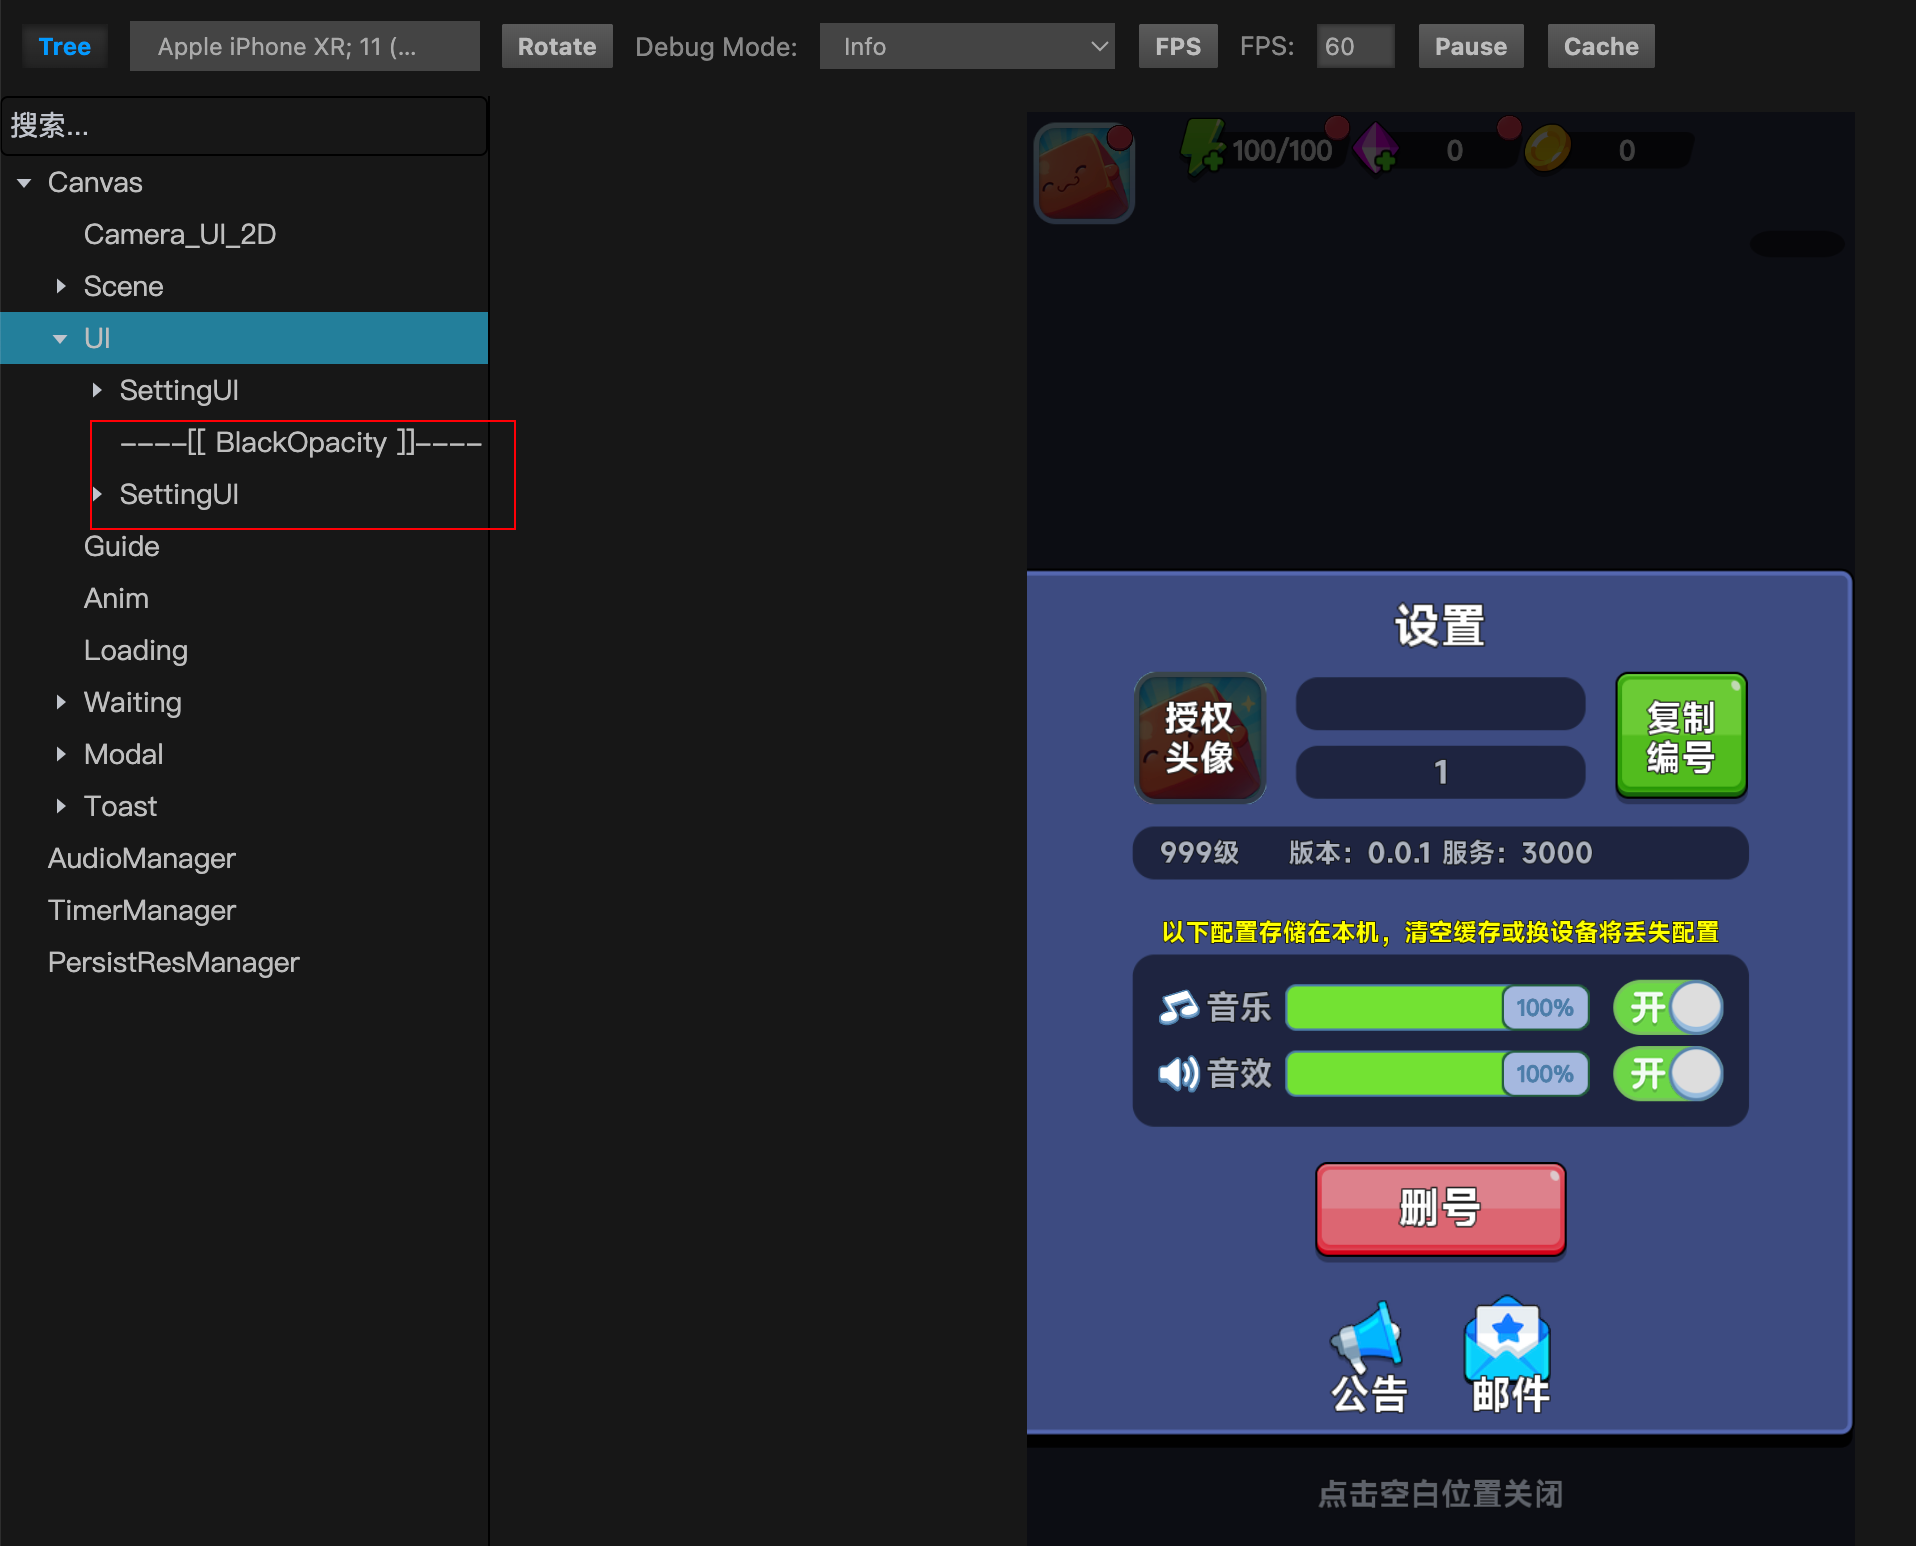Viewport: 1916px width, 1546px height.
Task: Select the BlackOpacity tree item
Action: pyautogui.click(x=301, y=443)
